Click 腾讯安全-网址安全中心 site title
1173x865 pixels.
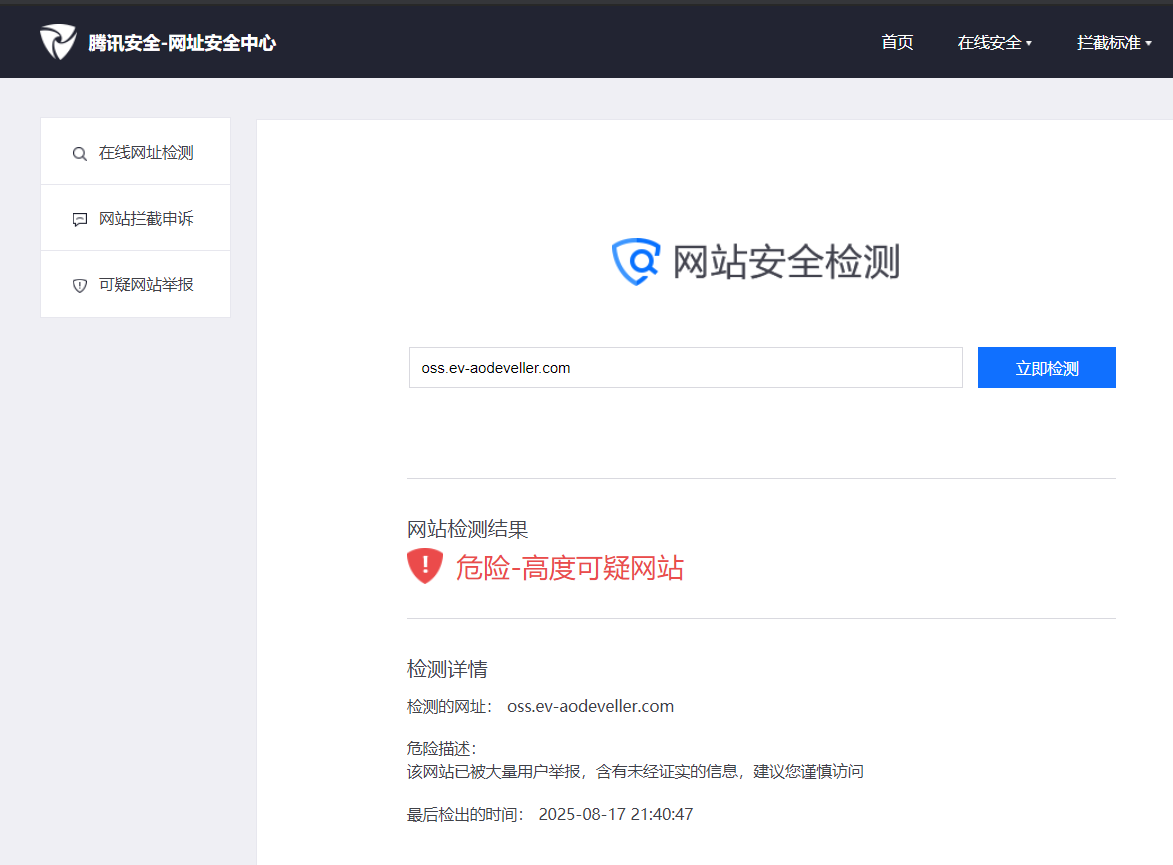pyautogui.click(x=182, y=43)
